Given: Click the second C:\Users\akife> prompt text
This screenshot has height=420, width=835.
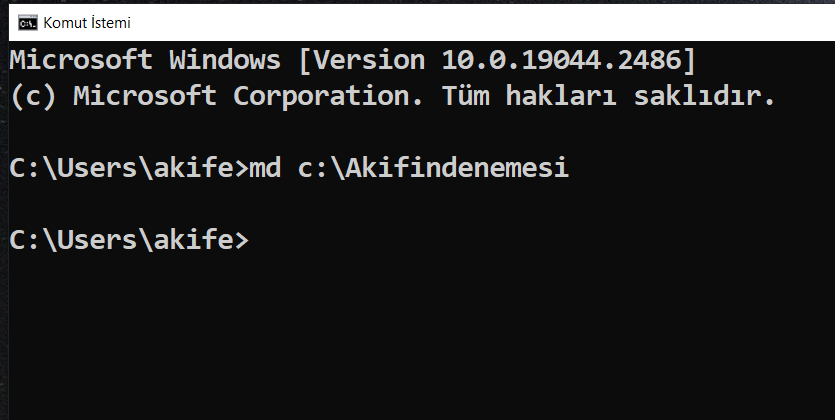Looking at the screenshot, I should pyautogui.click(x=129, y=240).
